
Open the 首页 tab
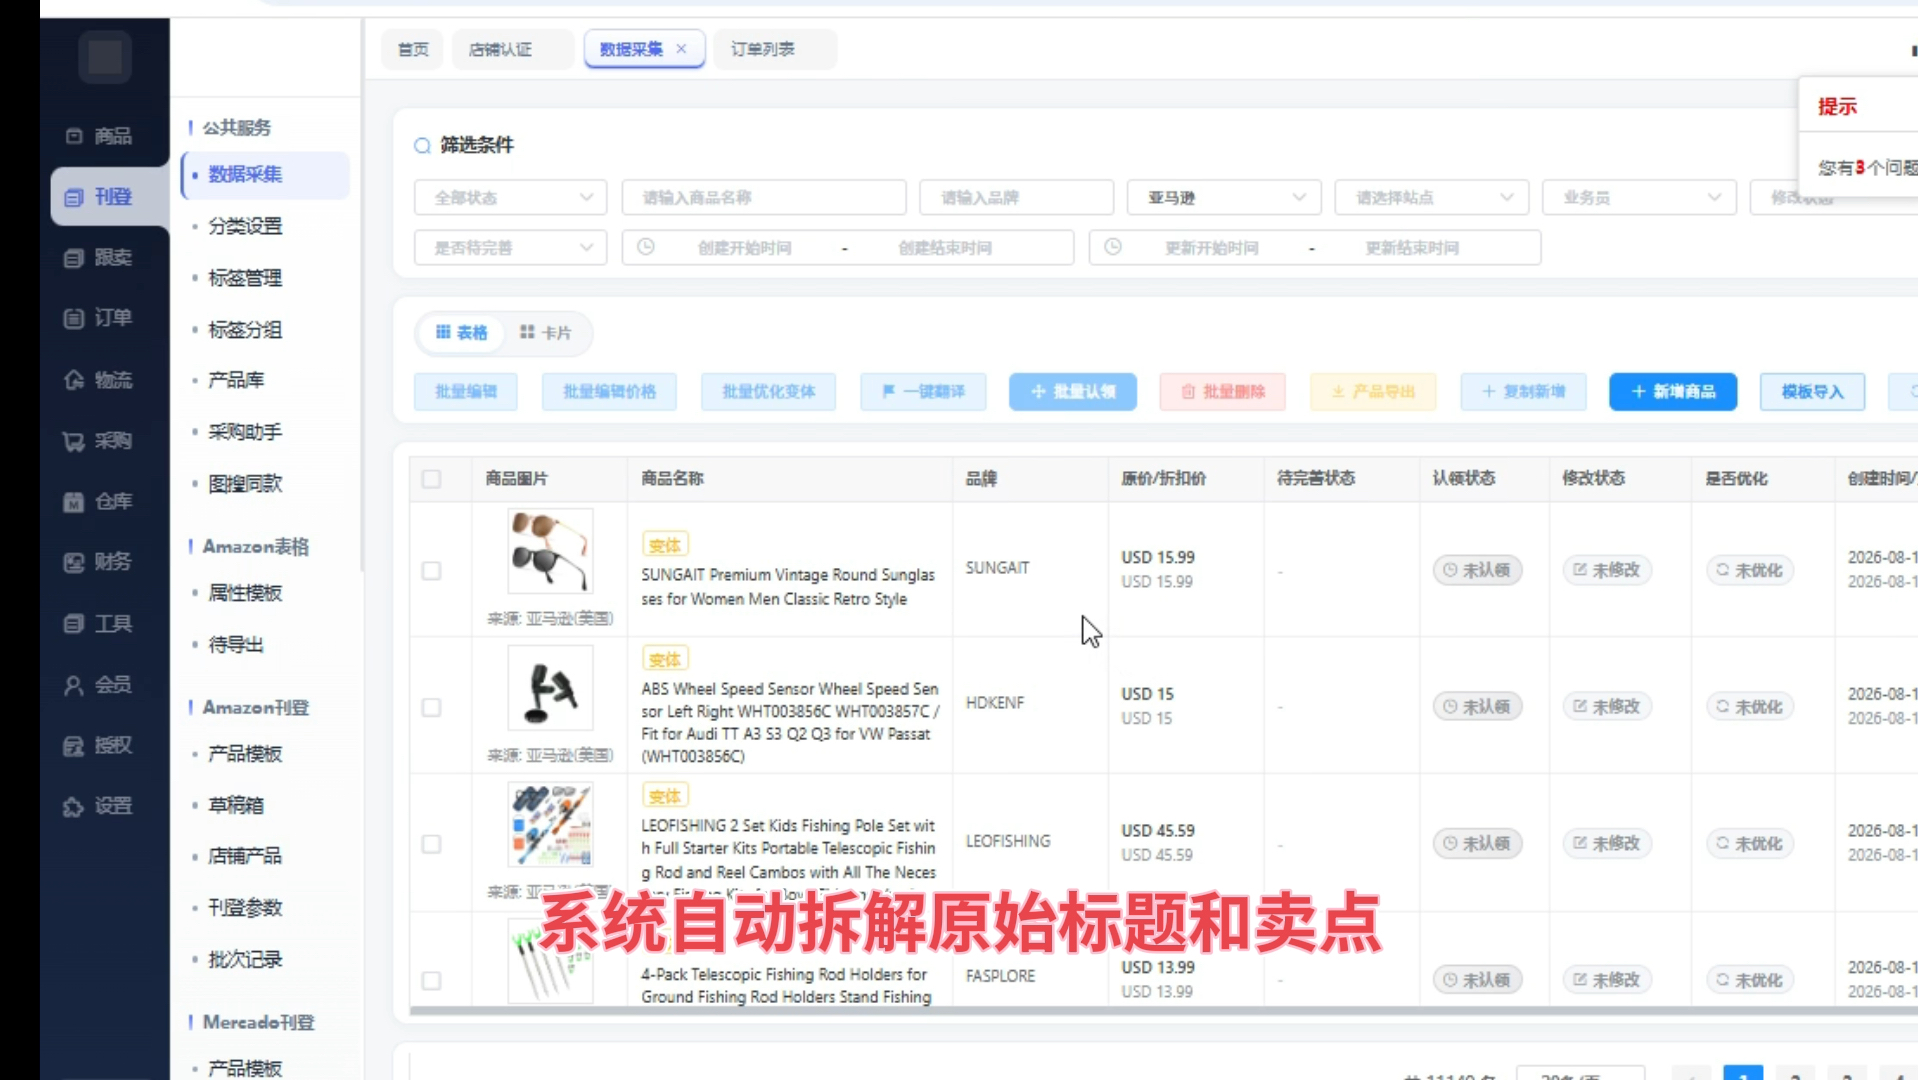coord(413,49)
